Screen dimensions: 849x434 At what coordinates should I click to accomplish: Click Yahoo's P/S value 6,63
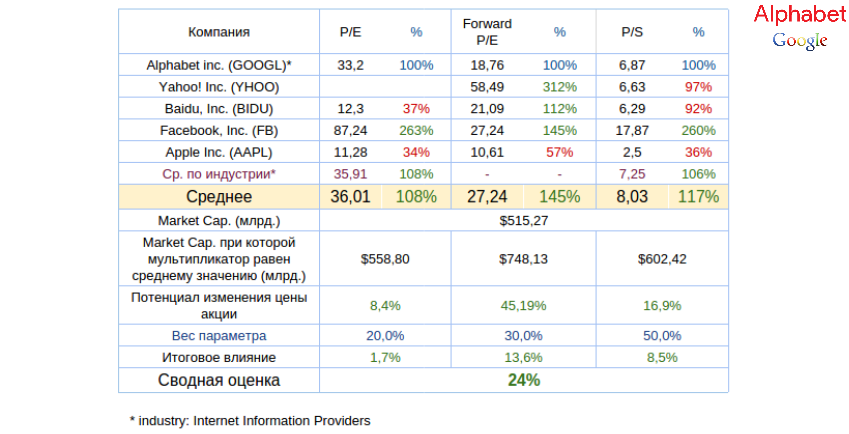[x=632, y=87]
